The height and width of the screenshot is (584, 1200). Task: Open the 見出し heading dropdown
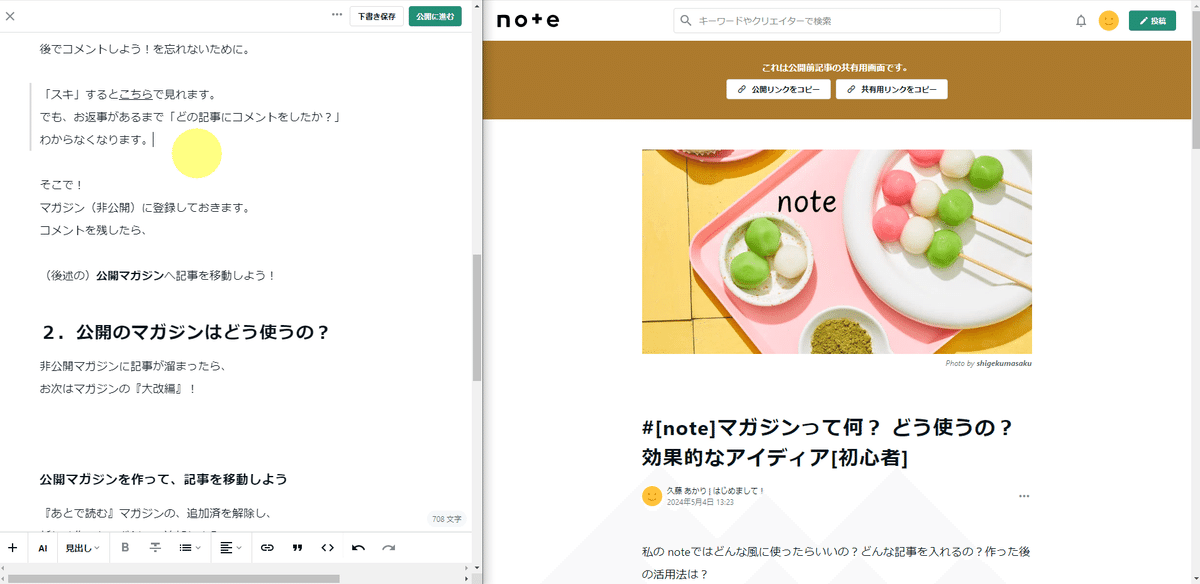pyautogui.click(x=82, y=548)
